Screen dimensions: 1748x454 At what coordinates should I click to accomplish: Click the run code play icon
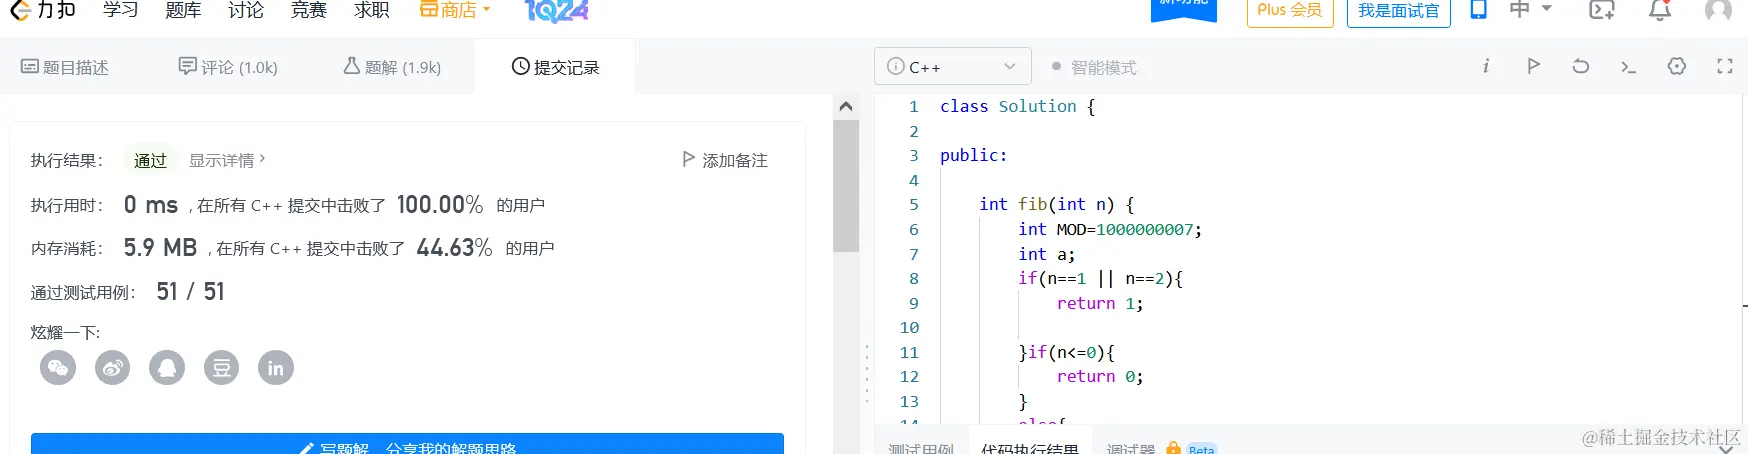(1533, 66)
